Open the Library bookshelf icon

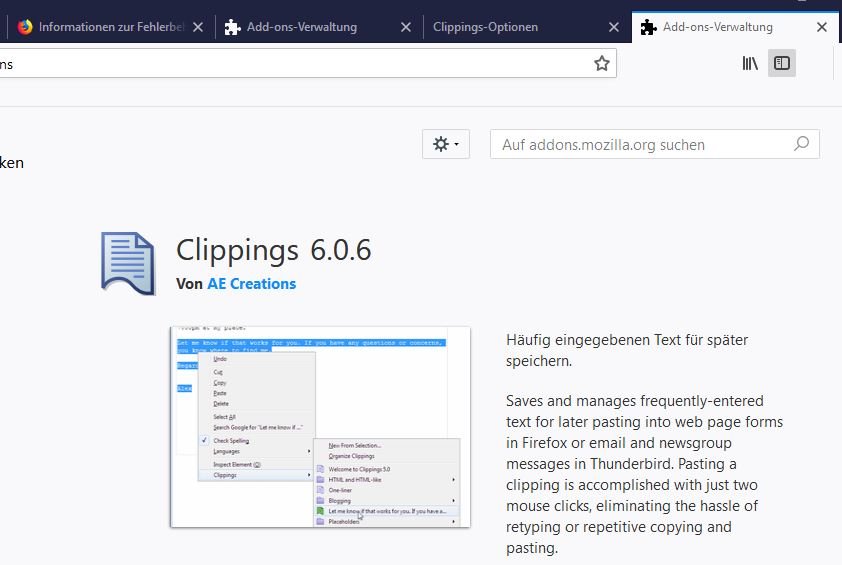click(x=750, y=64)
